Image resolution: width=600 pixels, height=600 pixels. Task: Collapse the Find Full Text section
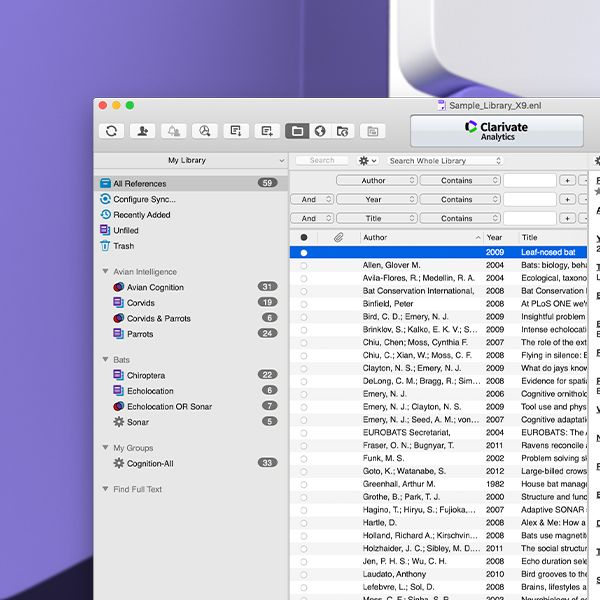(x=105, y=489)
